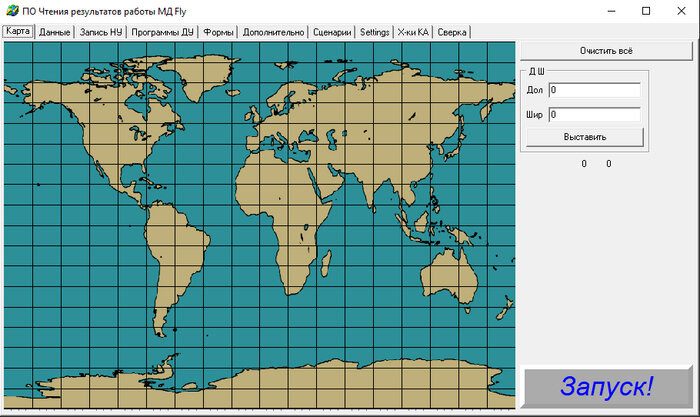The width and height of the screenshot is (700, 417).
Task: Click on Madagascar island on the map
Action: [x=326, y=263]
